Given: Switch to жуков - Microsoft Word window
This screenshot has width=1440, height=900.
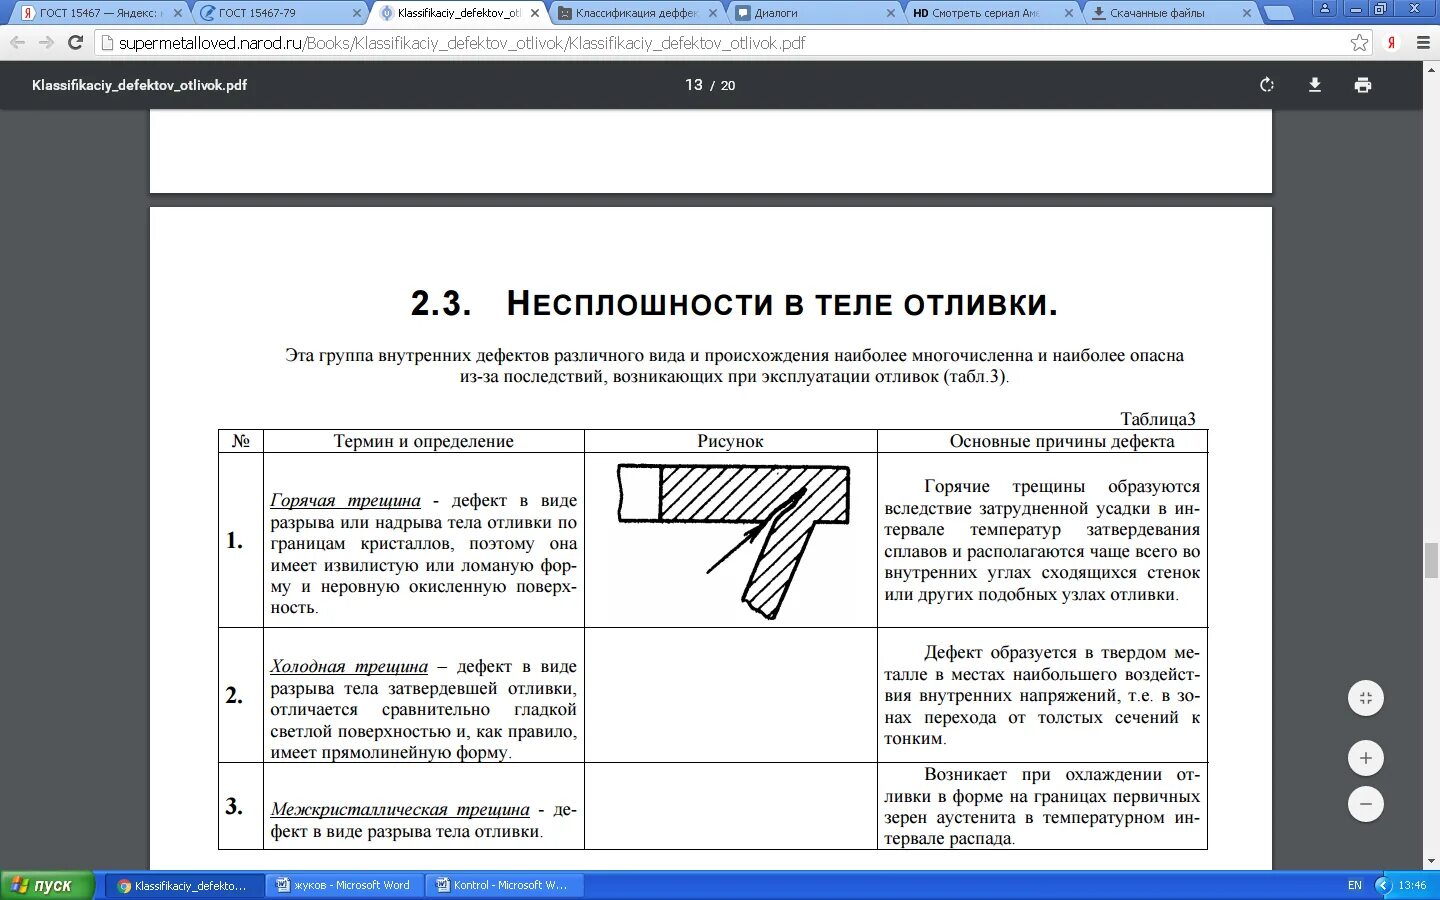Looking at the screenshot, I should click(x=345, y=885).
